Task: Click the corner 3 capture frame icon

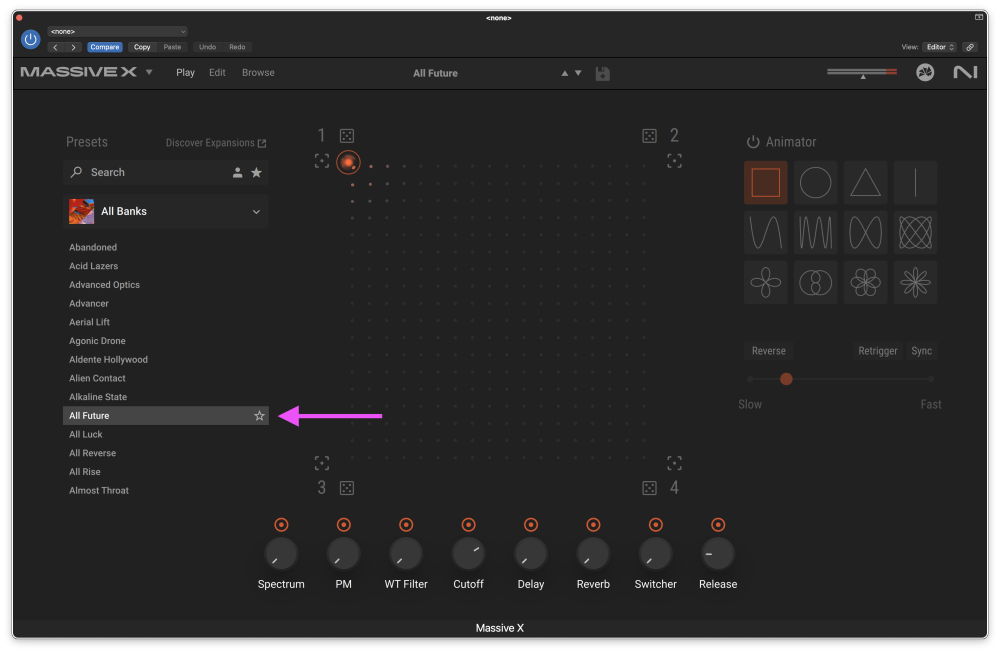Action: click(322, 463)
